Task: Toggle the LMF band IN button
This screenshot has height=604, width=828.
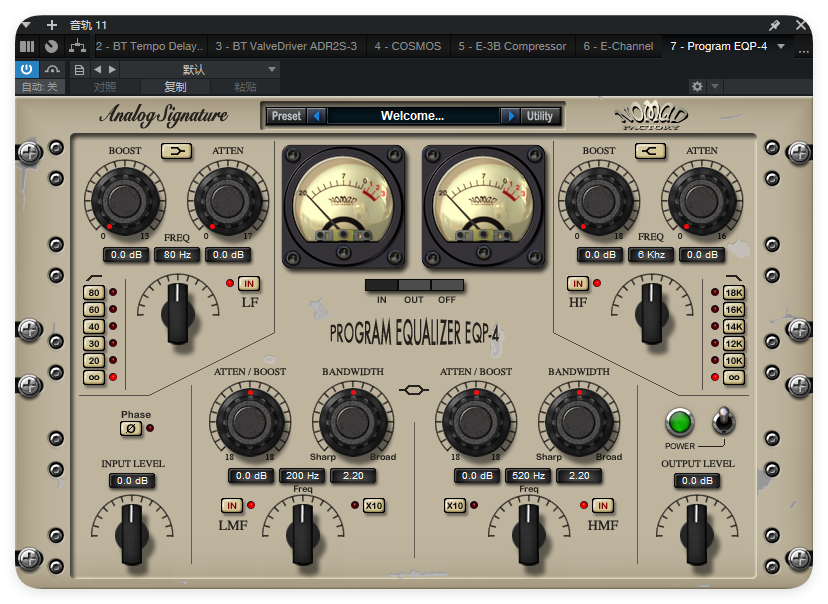Action: [232, 506]
